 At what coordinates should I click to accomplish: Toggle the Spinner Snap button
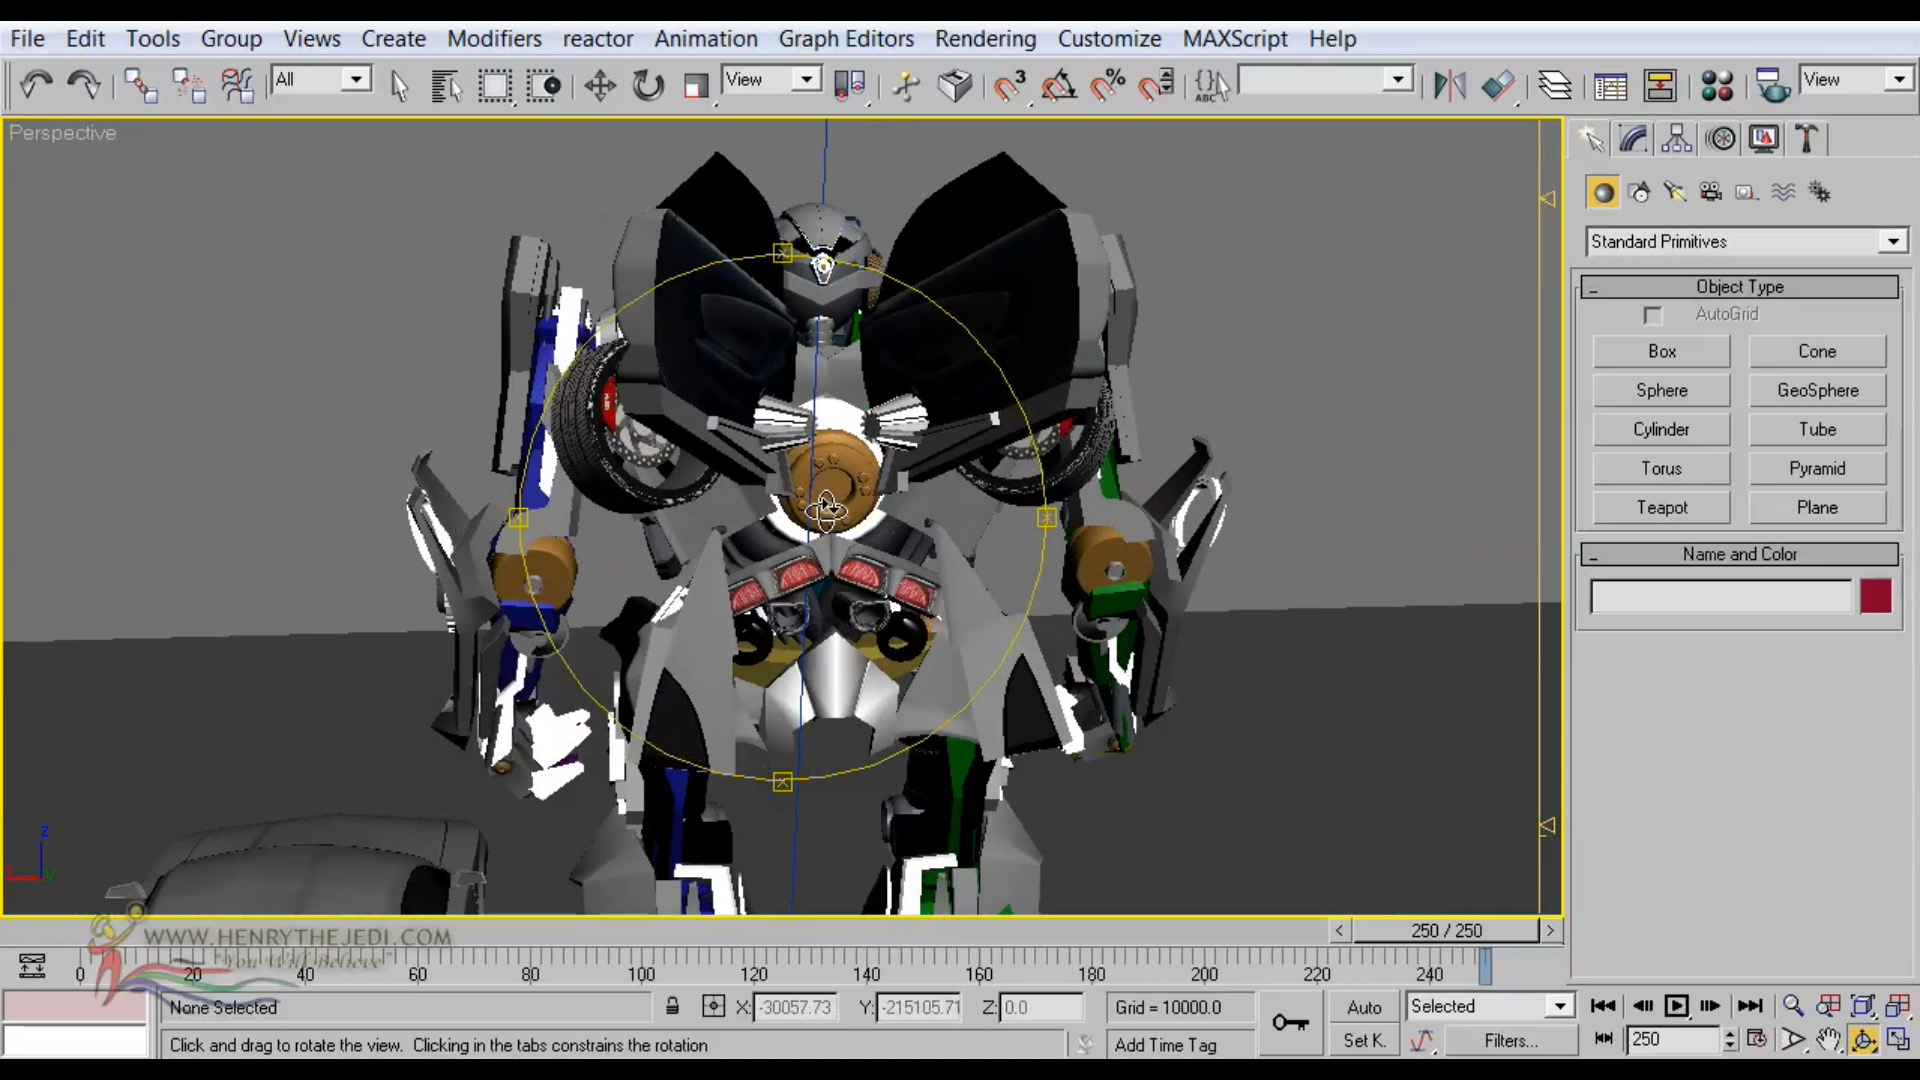click(x=1157, y=86)
